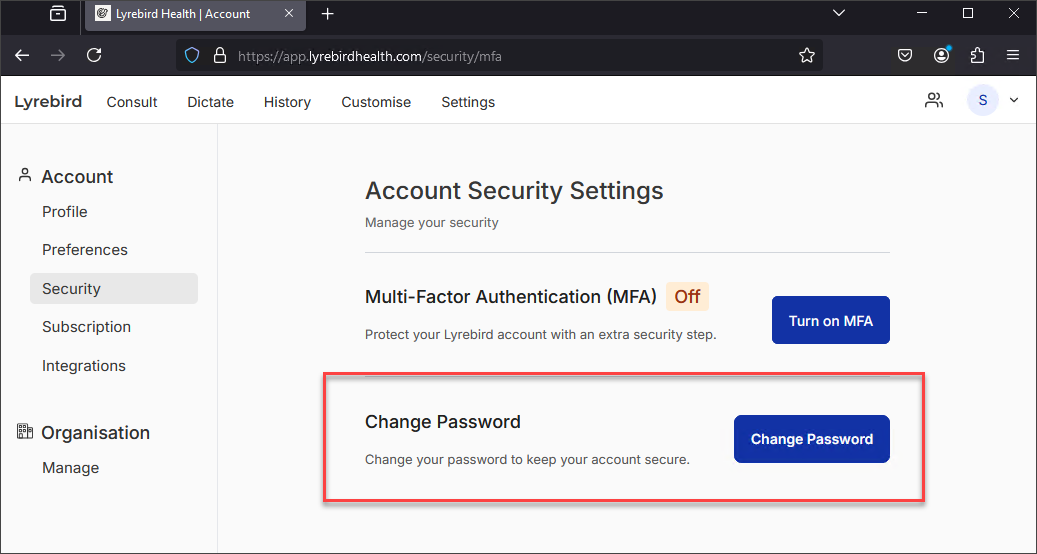This screenshot has width=1037, height=554.
Task: Click tracking protection shield icon
Action: click(x=192, y=56)
